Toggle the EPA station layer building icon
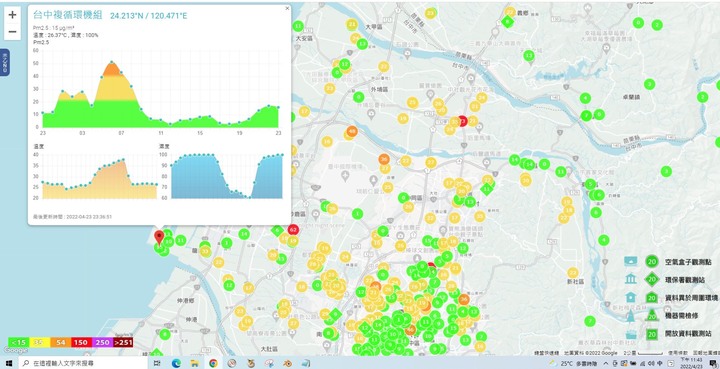This screenshot has width=720, height=369. [631, 279]
